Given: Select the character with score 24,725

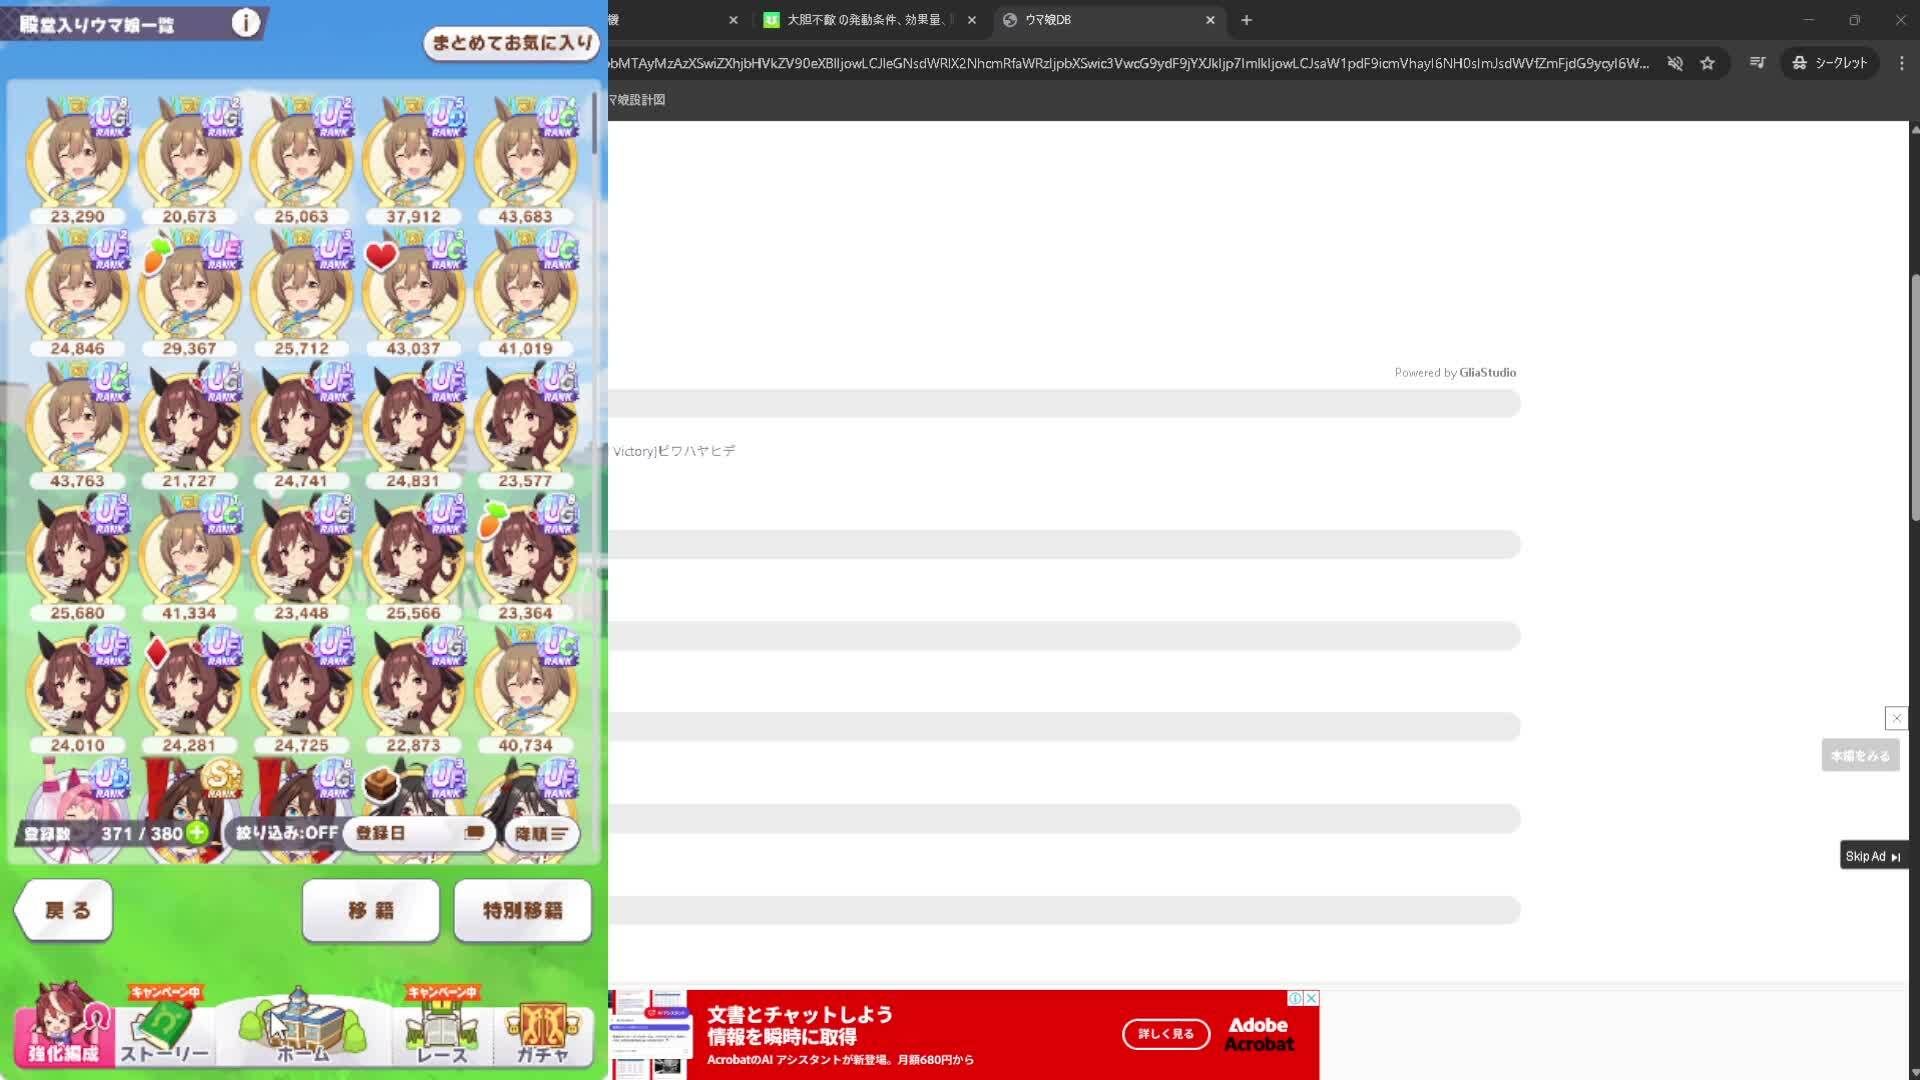Looking at the screenshot, I should point(301,688).
